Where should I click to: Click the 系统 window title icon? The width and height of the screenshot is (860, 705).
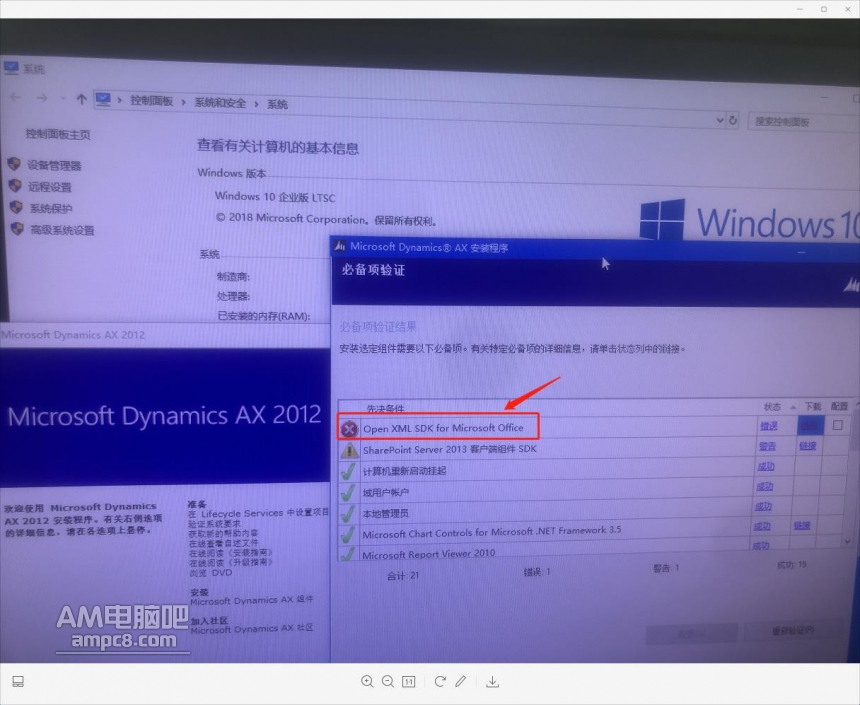click(11, 67)
